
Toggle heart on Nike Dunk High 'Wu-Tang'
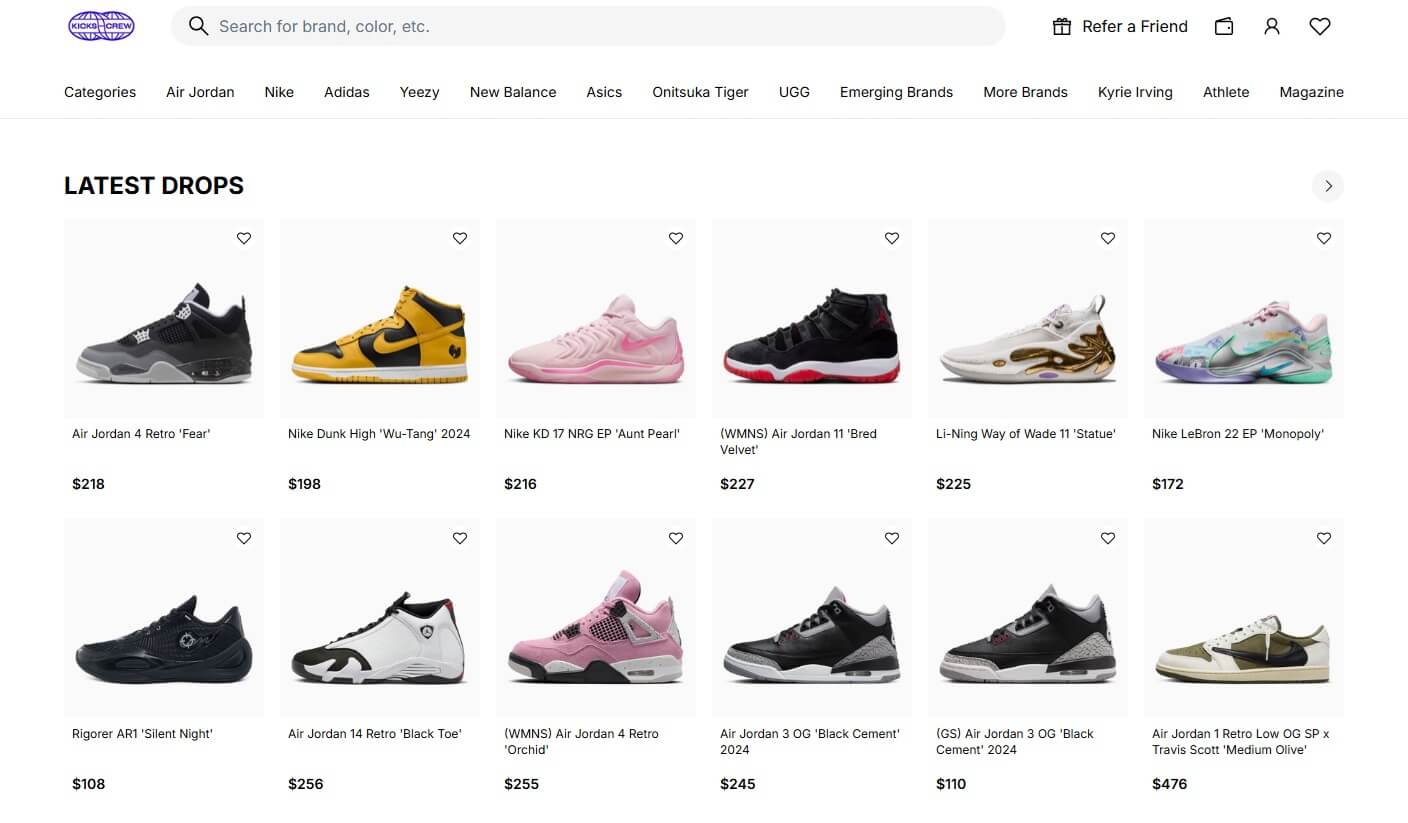coord(460,238)
